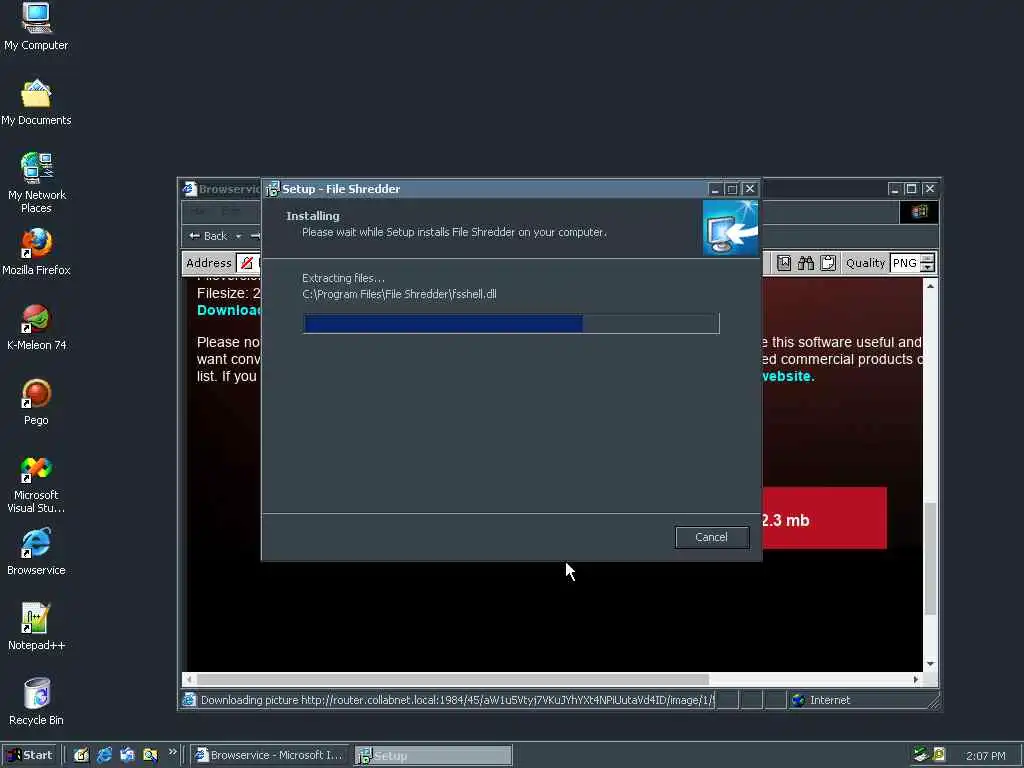Click the website link in page text

(788, 376)
